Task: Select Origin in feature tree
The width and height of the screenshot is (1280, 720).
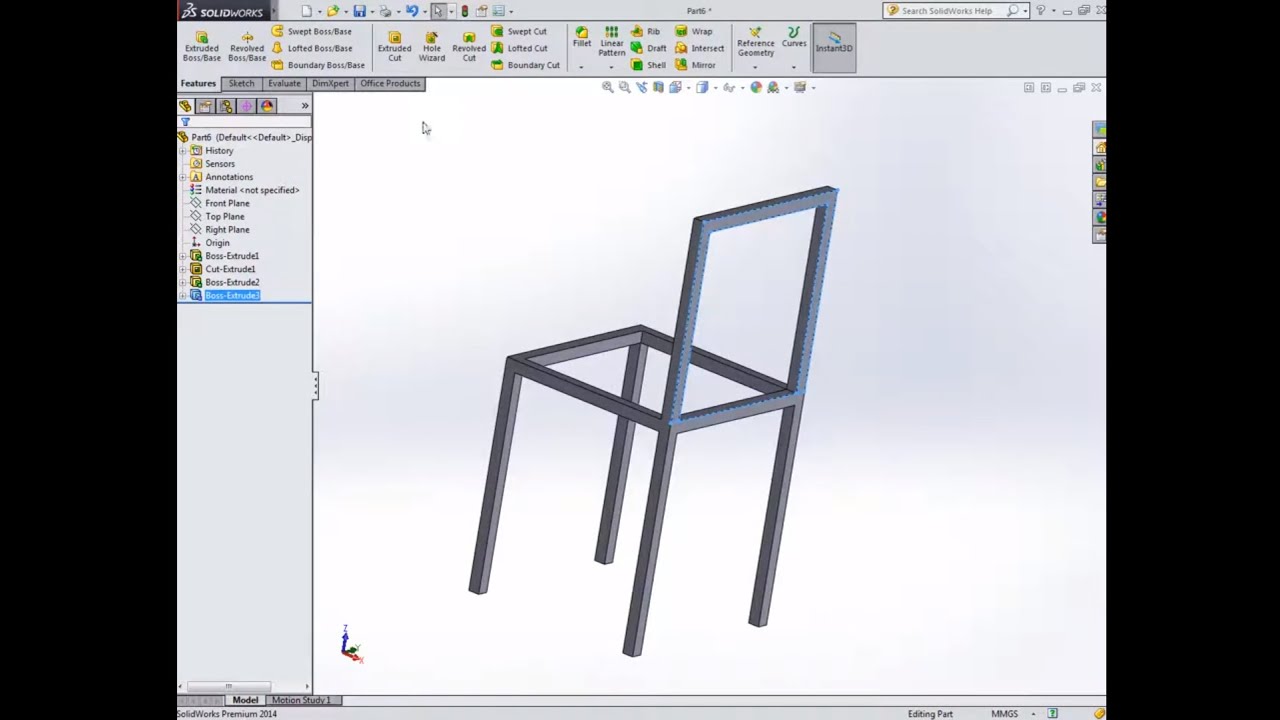Action: pyautogui.click(x=210, y=243)
